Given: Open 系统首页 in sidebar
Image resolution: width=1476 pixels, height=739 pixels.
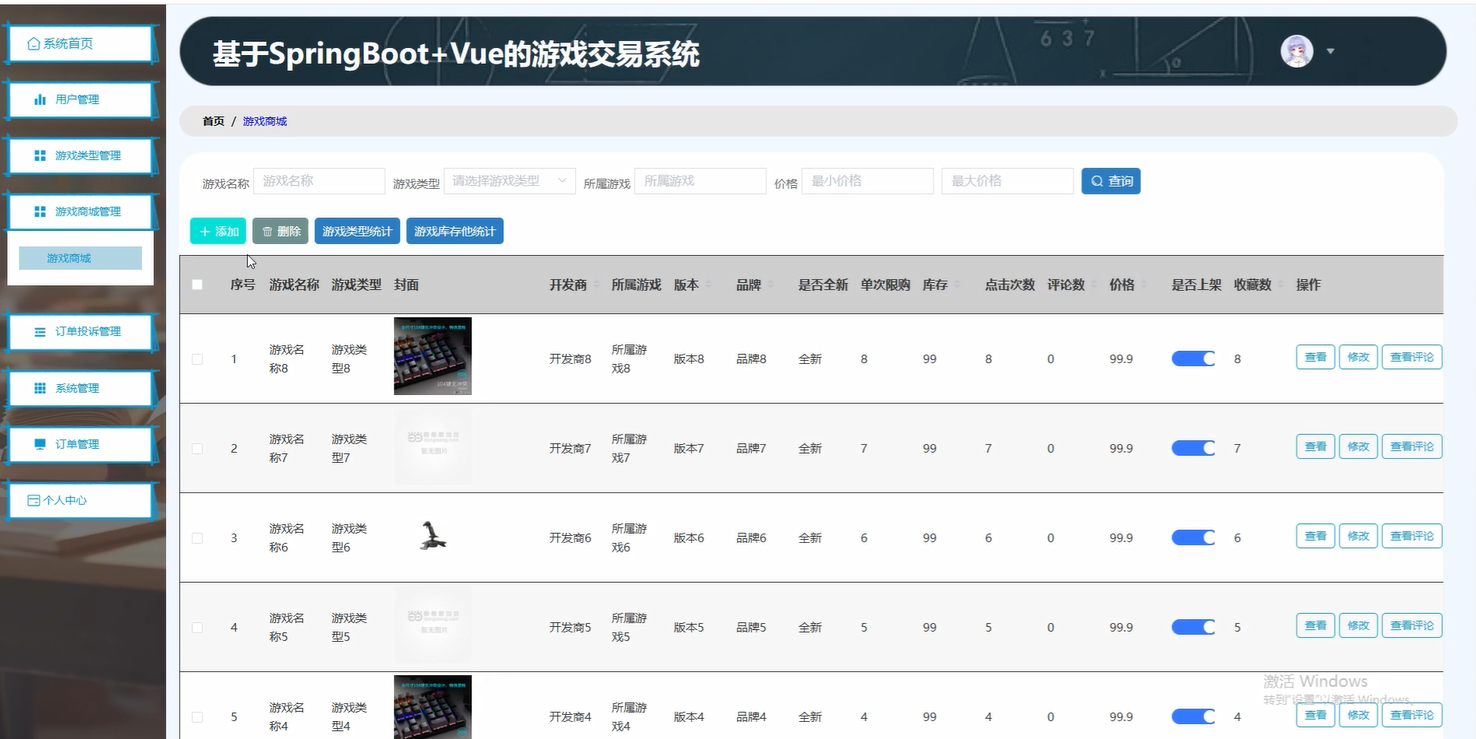Looking at the screenshot, I should pos(80,44).
